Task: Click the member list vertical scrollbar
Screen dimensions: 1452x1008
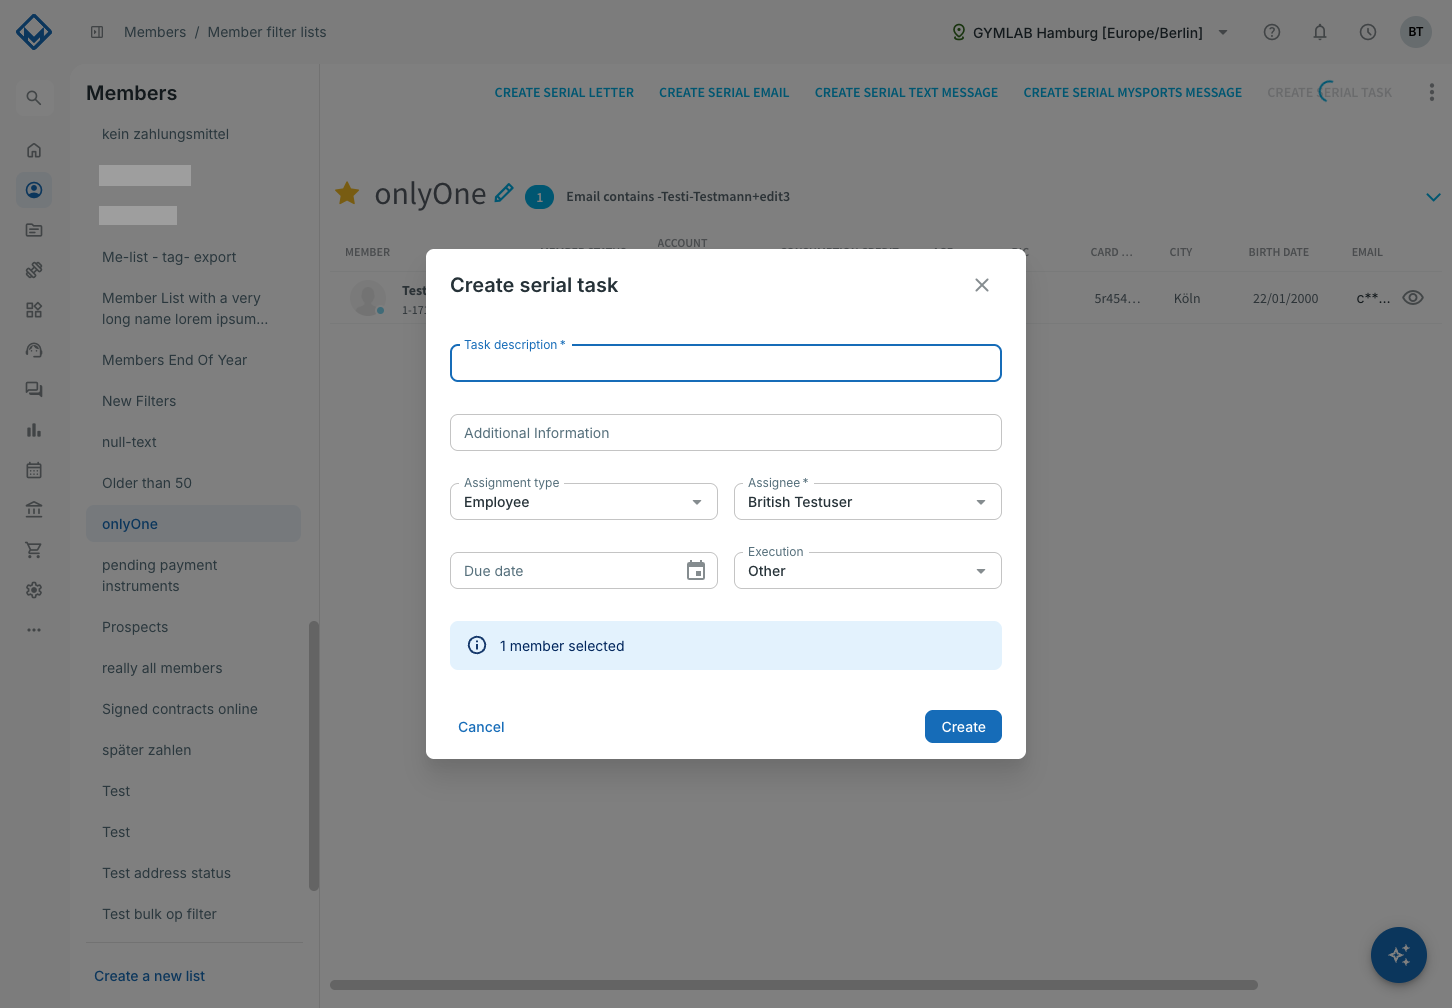Action: (314, 755)
